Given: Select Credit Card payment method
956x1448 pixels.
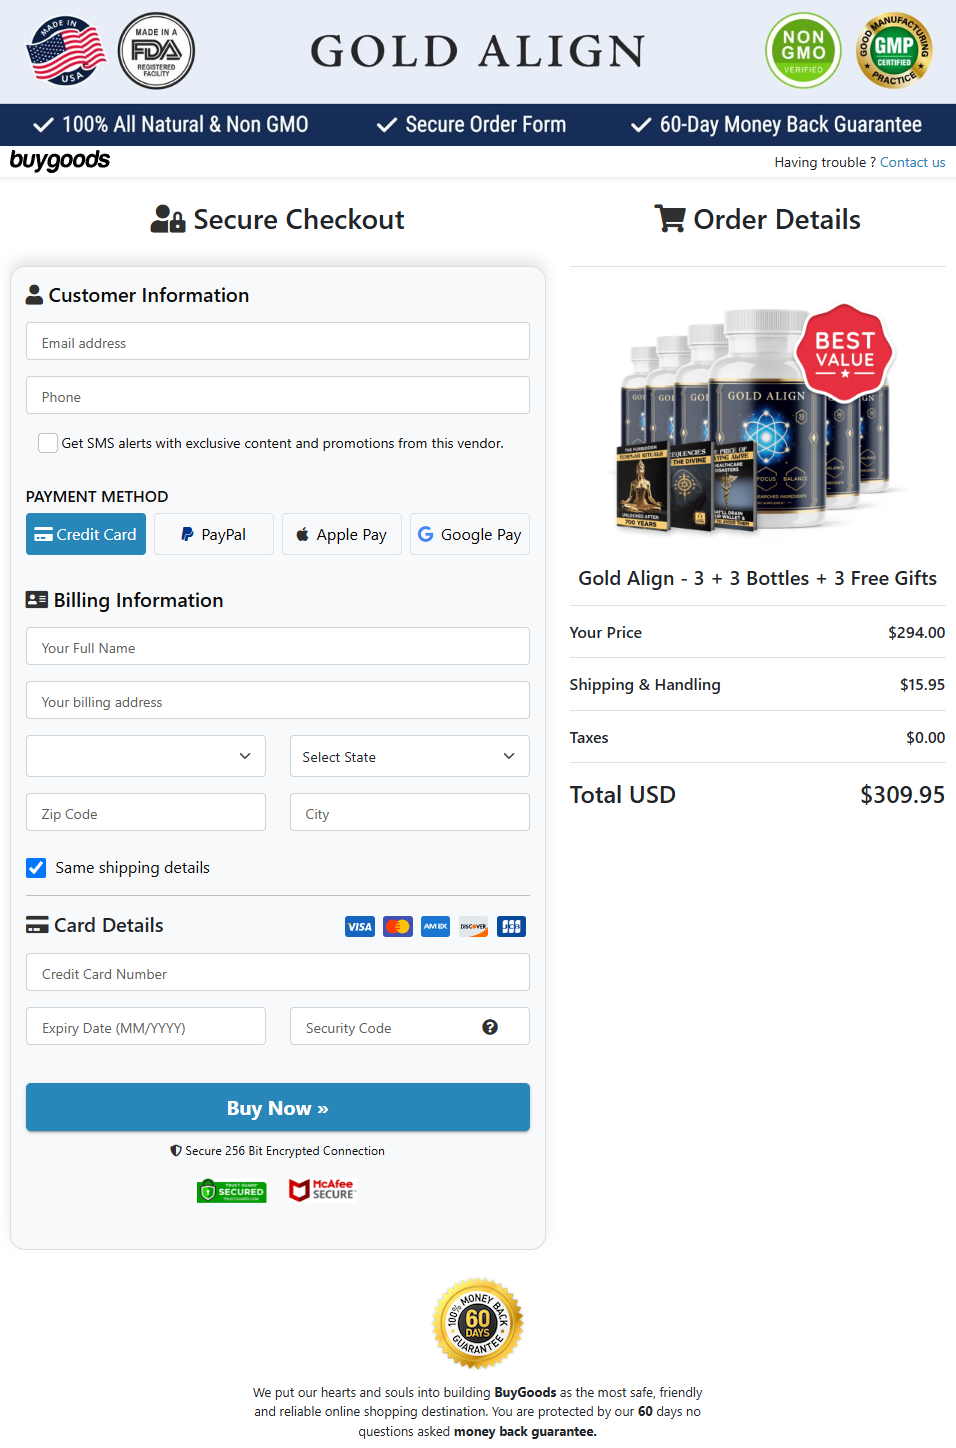Looking at the screenshot, I should coord(86,534).
